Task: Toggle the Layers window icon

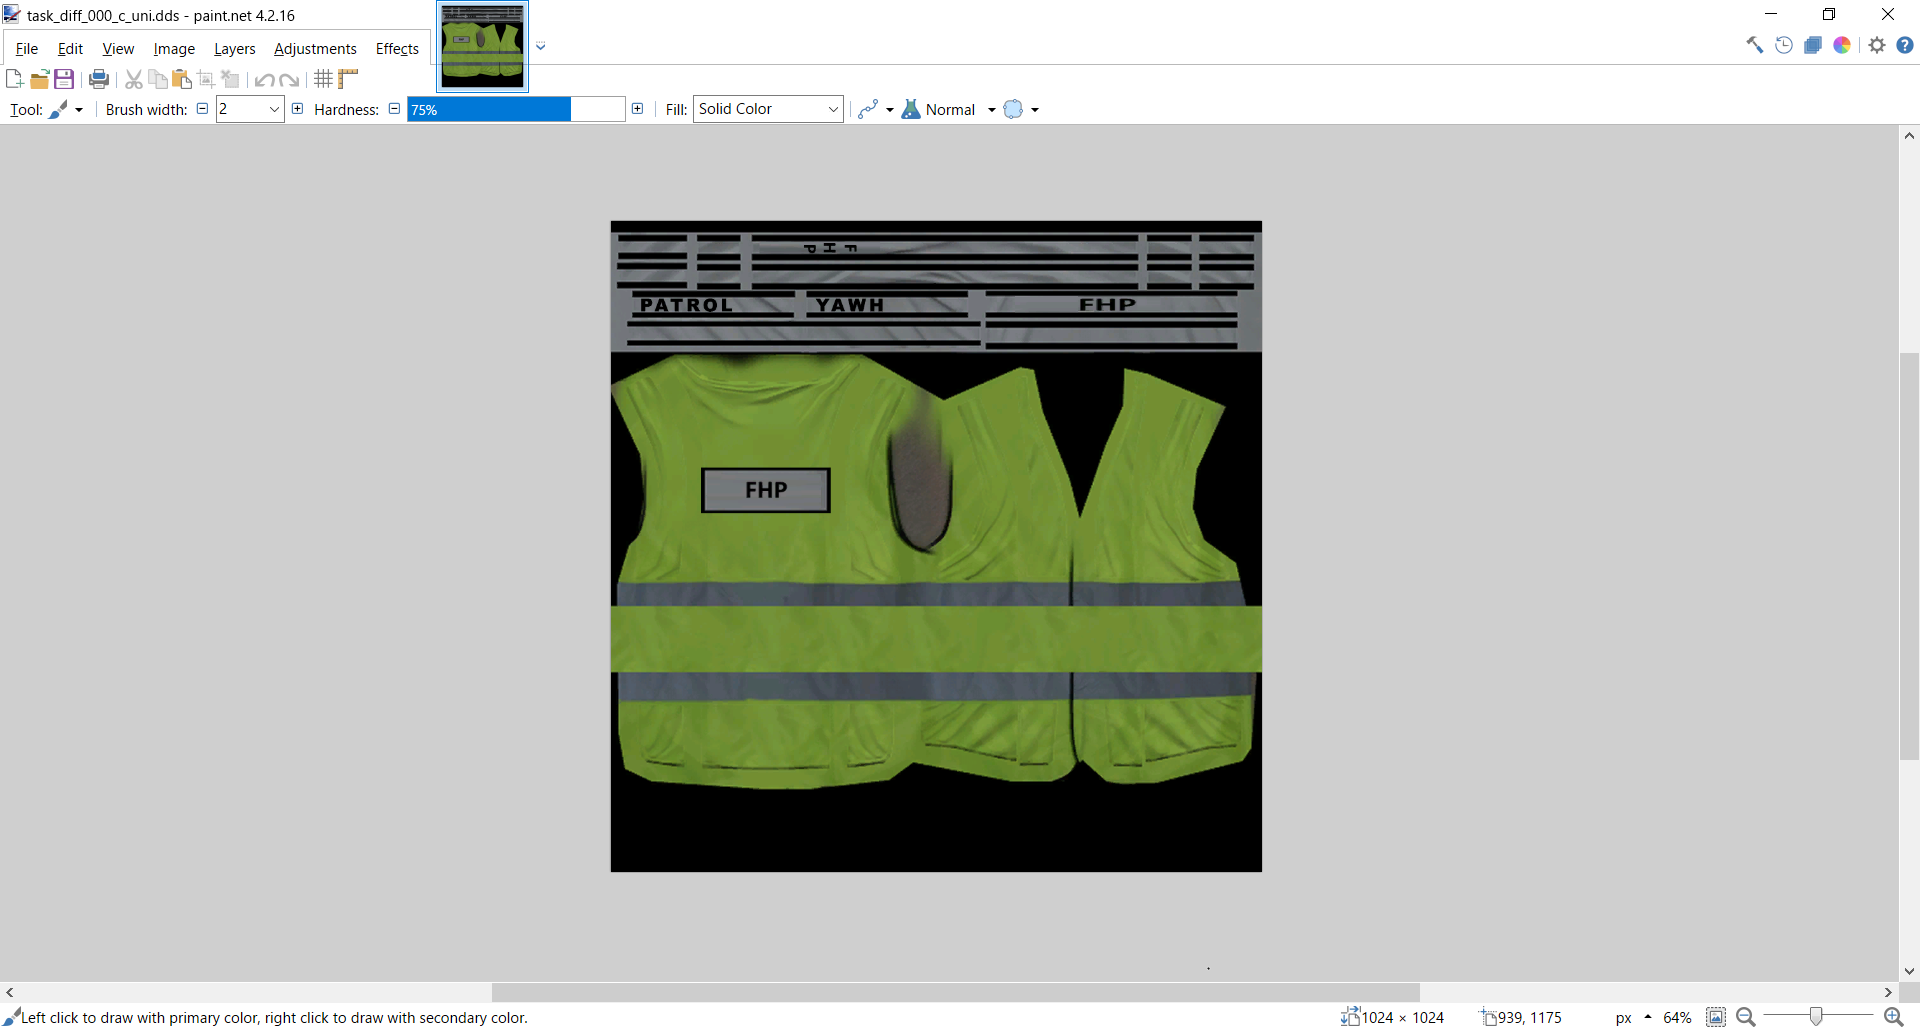Action: click(1813, 45)
